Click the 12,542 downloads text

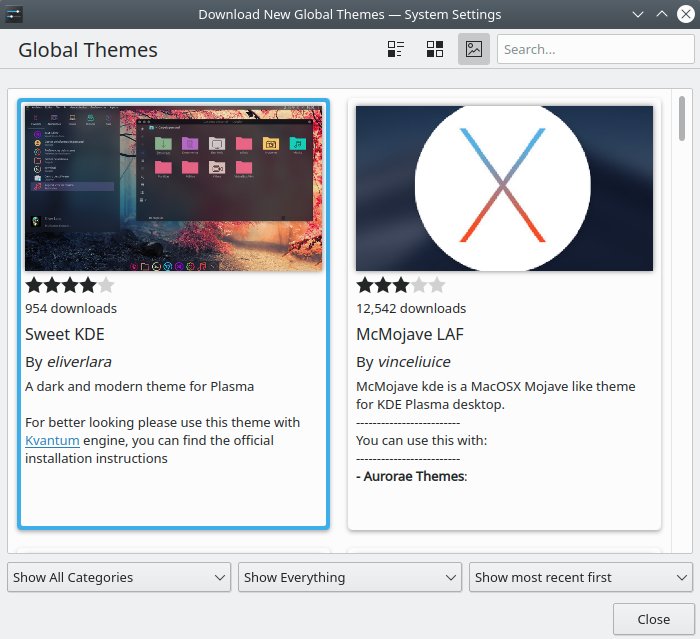411,309
